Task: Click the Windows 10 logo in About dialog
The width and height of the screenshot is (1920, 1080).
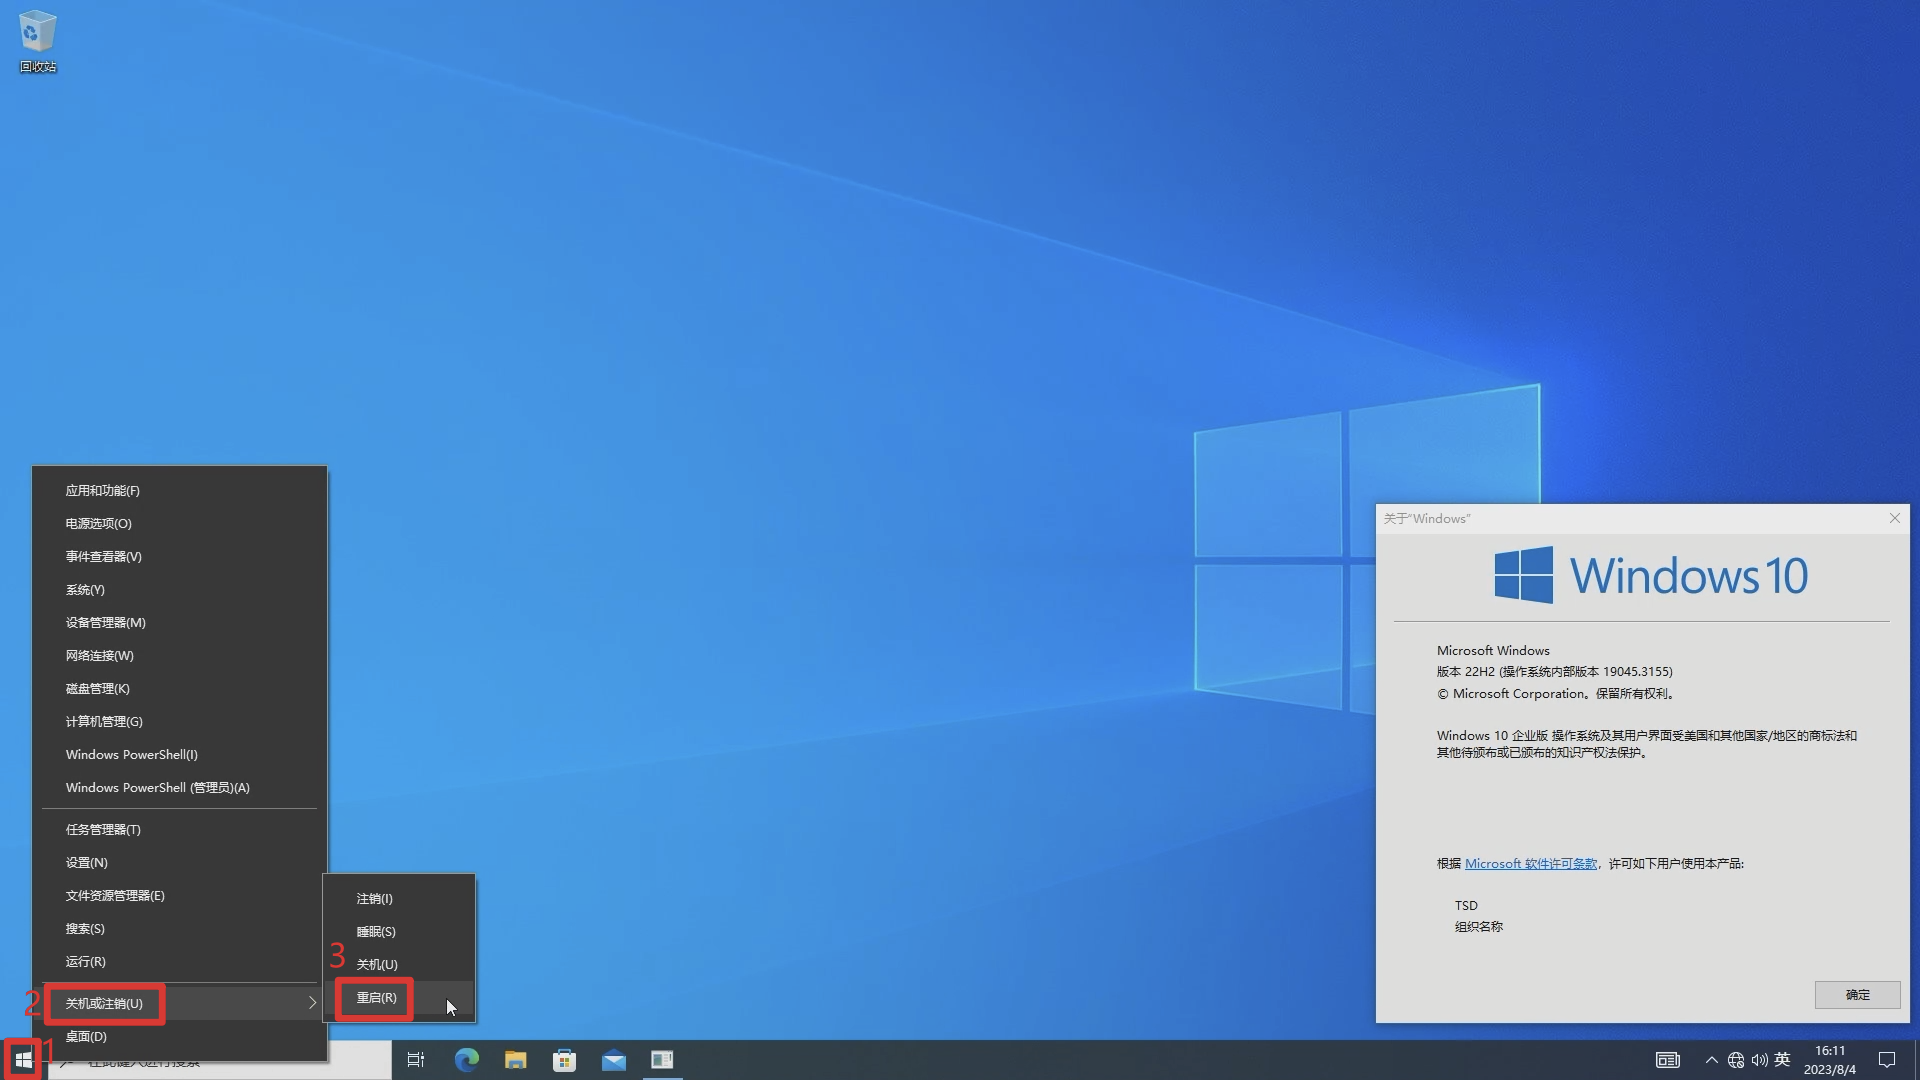Action: click(x=1650, y=575)
